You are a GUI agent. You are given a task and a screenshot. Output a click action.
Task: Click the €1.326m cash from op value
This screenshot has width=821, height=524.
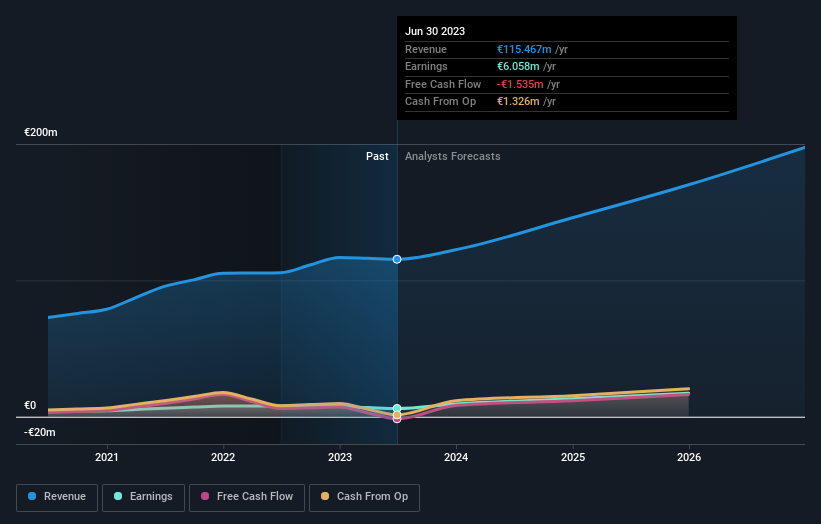tap(518, 102)
